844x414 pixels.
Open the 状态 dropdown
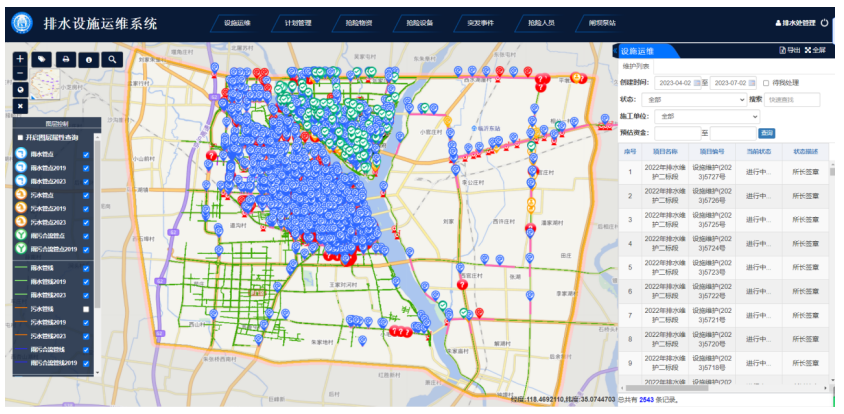tap(692, 100)
